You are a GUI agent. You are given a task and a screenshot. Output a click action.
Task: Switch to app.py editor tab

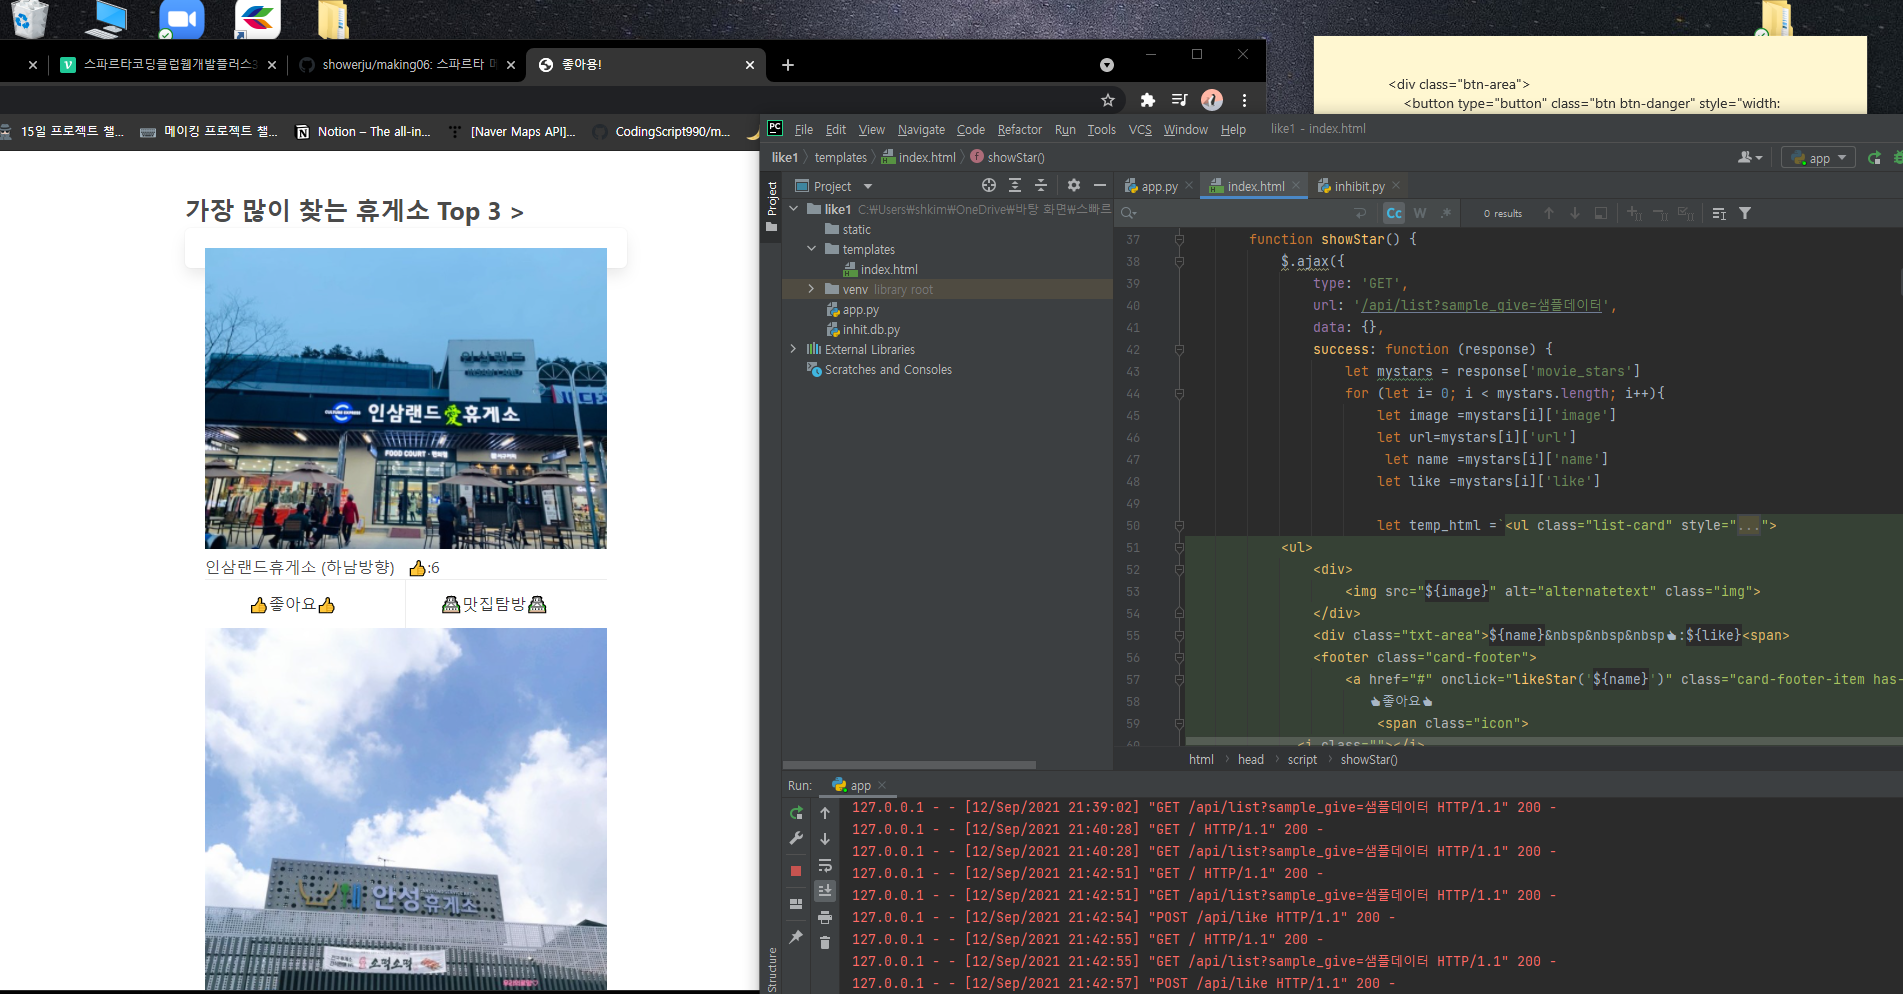click(1159, 186)
